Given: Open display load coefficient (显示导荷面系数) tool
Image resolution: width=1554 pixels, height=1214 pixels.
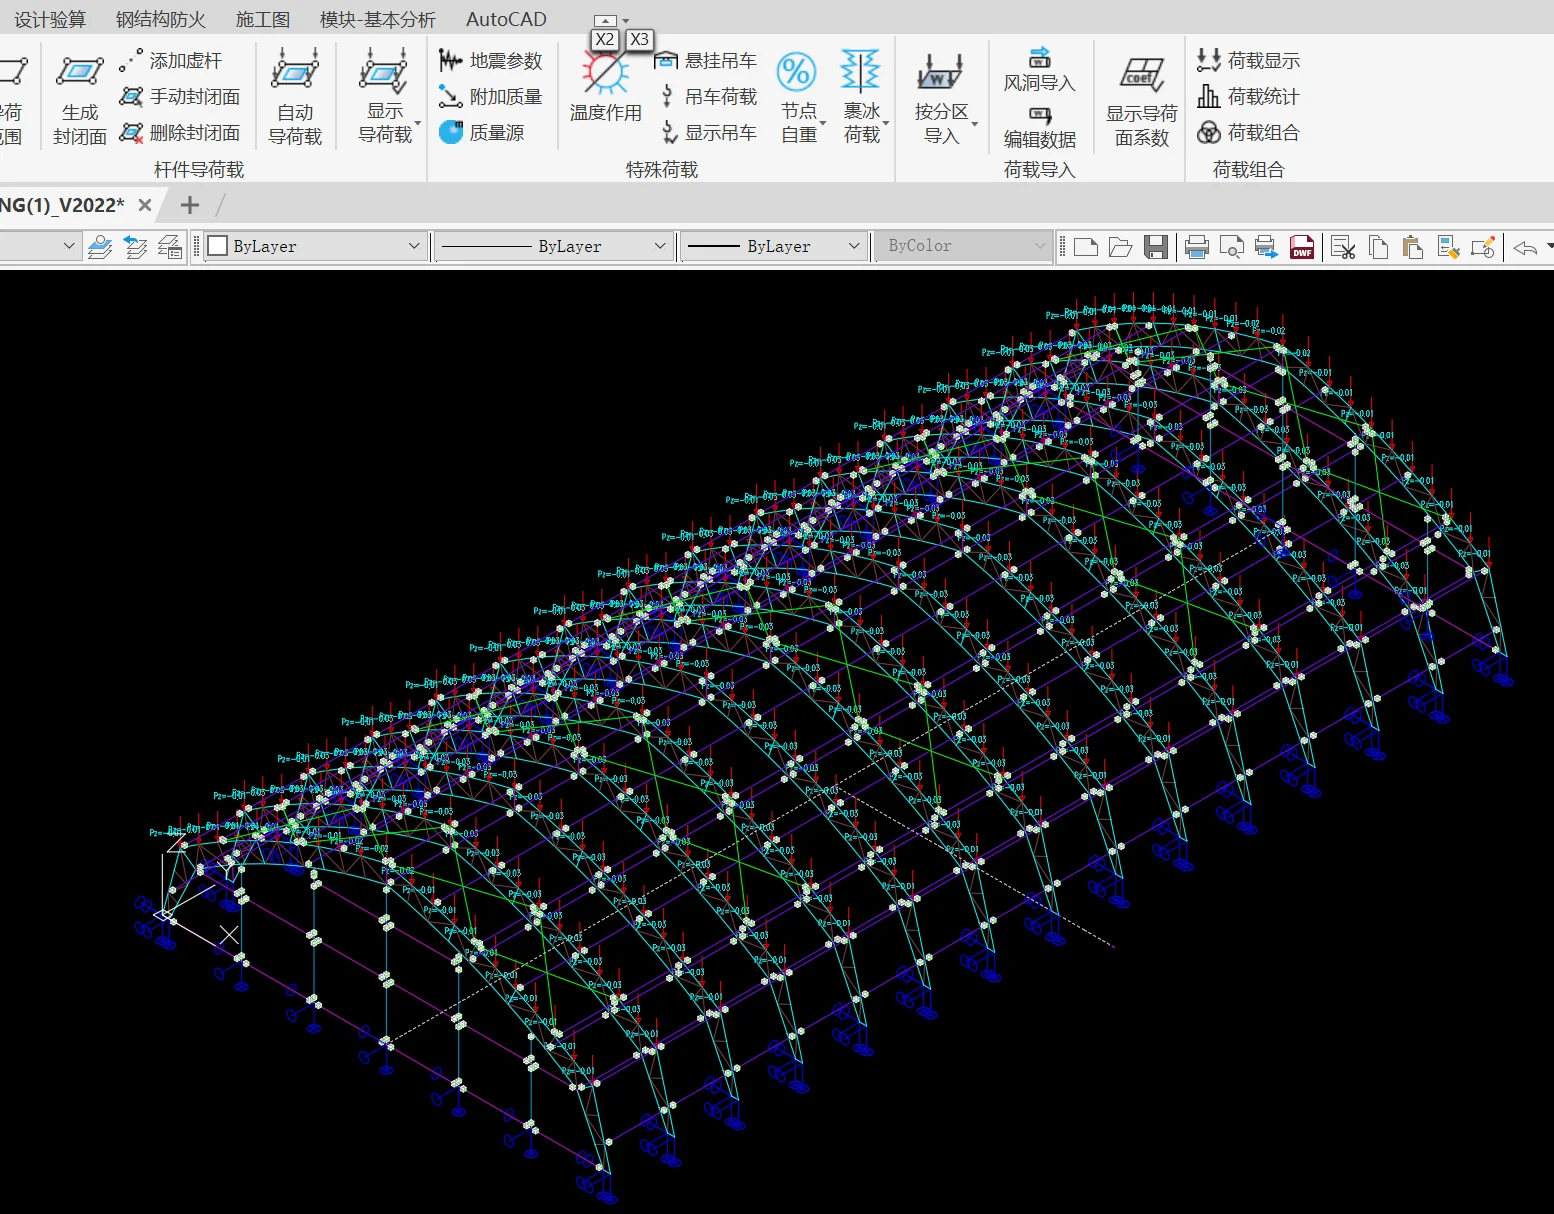Looking at the screenshot, I should [x=1141, y=76].
